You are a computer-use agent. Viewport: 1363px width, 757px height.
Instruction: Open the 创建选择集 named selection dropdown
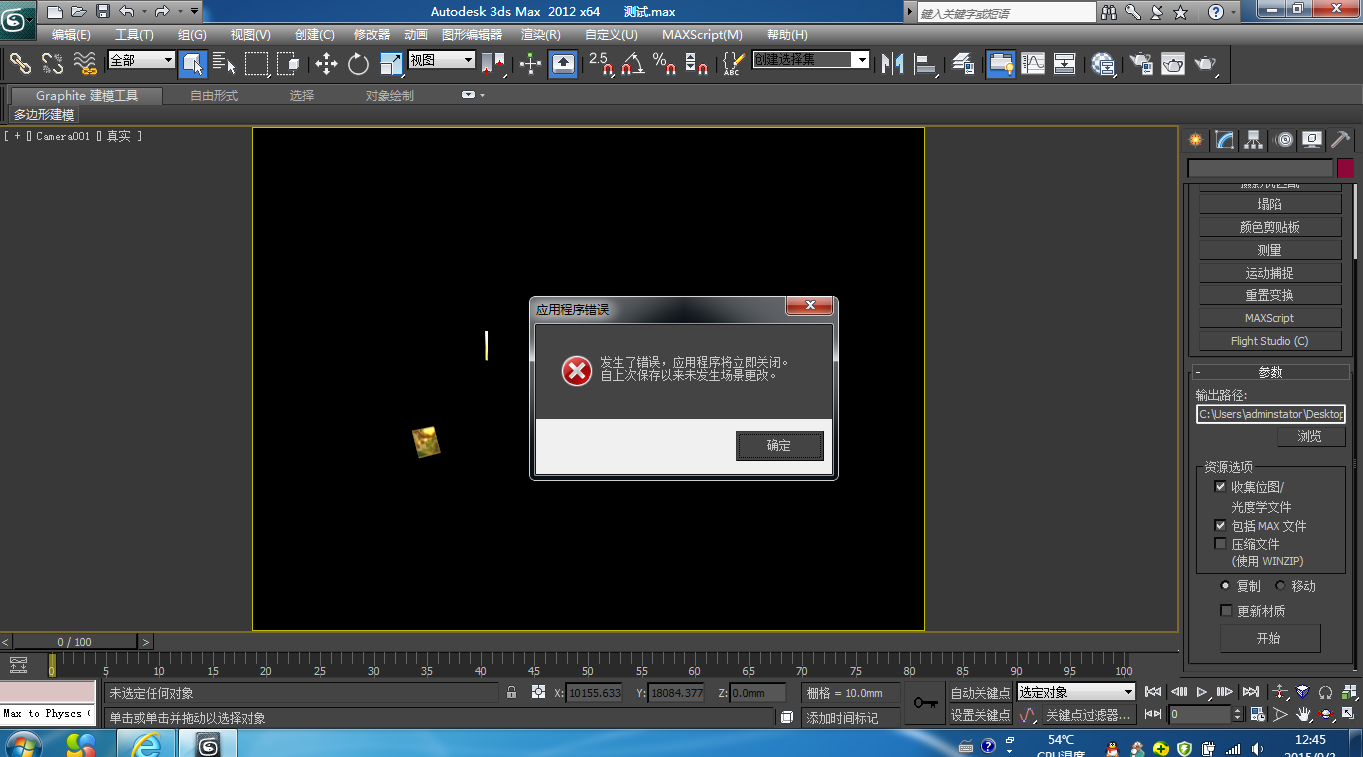coord(811,60)
